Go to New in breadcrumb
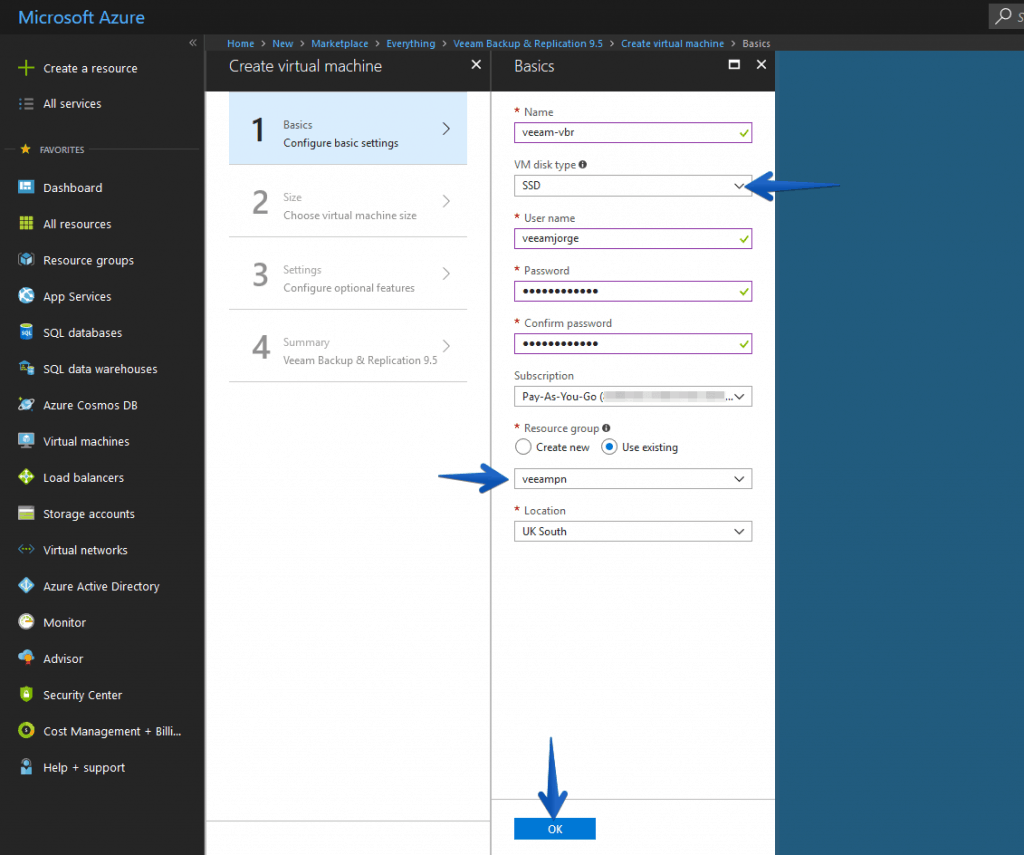The width and height of the screenshot is (1024, 855). (283, 44)
